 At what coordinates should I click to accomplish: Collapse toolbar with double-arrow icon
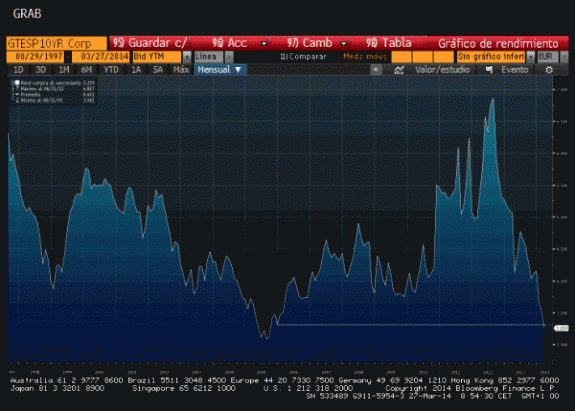pyautogui.click(x=376, y=70)
